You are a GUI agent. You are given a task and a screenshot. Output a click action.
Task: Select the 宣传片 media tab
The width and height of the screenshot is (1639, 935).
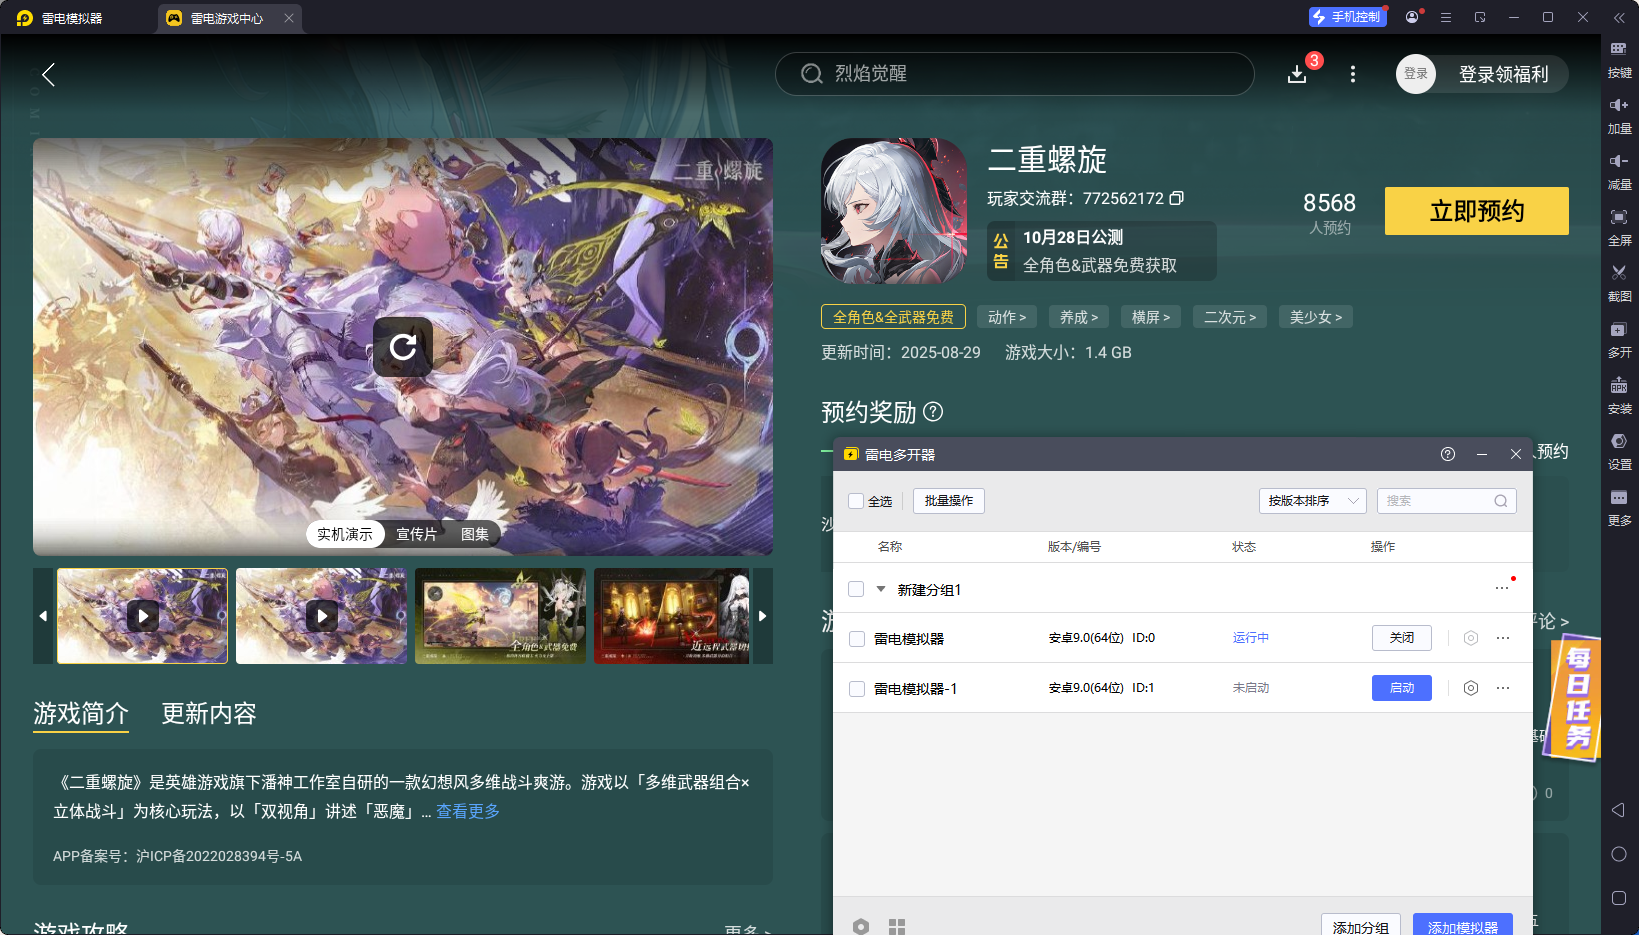[417, 534]
